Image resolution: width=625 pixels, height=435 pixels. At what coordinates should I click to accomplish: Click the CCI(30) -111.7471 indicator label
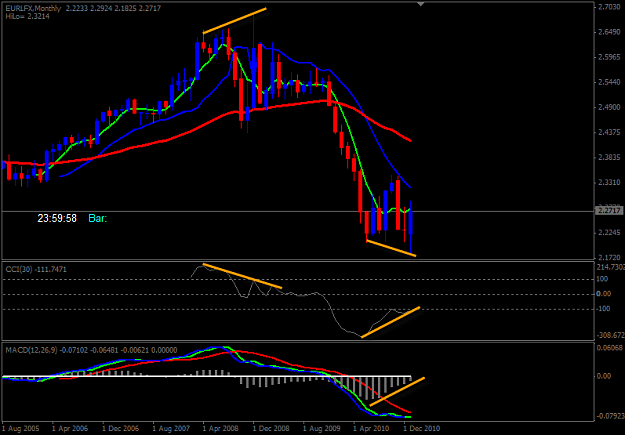(36, 270)
